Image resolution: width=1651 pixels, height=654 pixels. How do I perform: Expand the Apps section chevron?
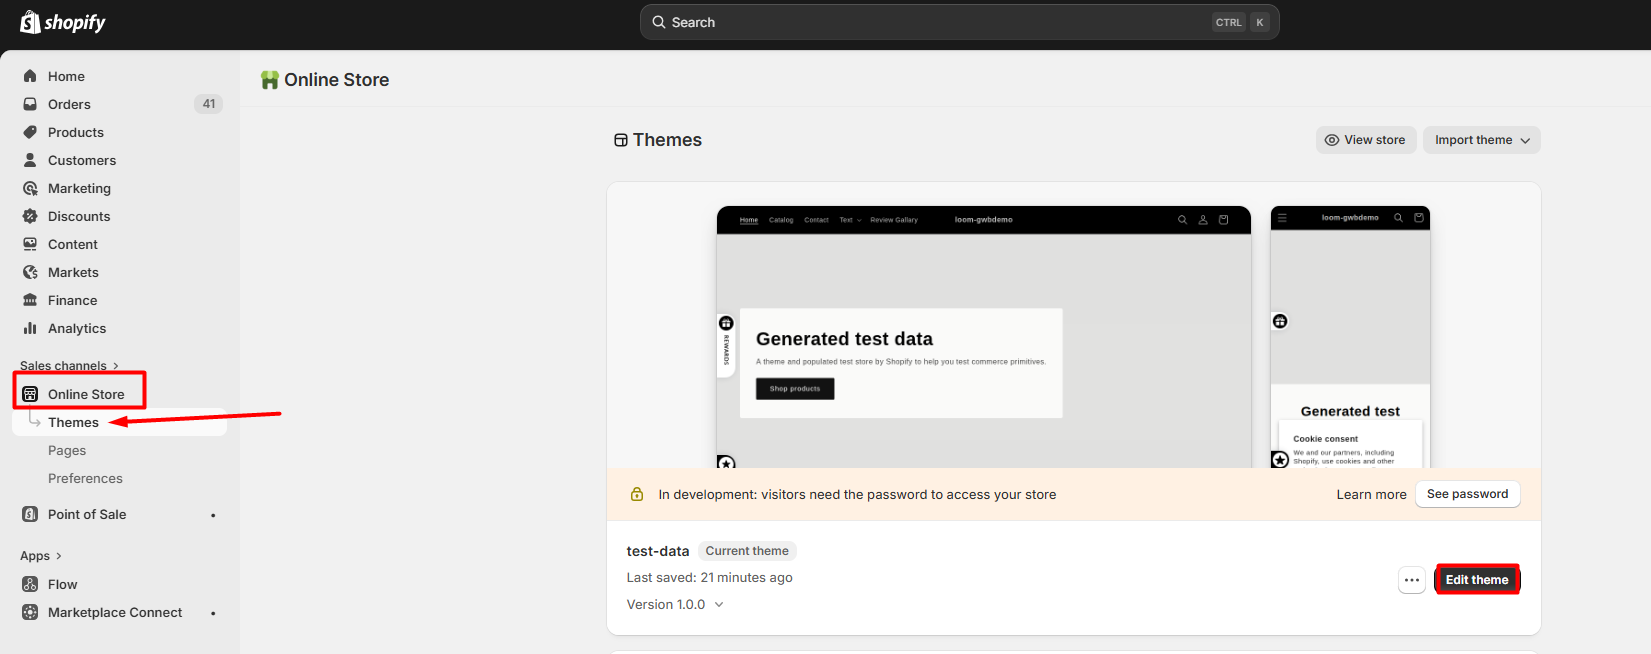pyautogui.click(x=58, y=556)
